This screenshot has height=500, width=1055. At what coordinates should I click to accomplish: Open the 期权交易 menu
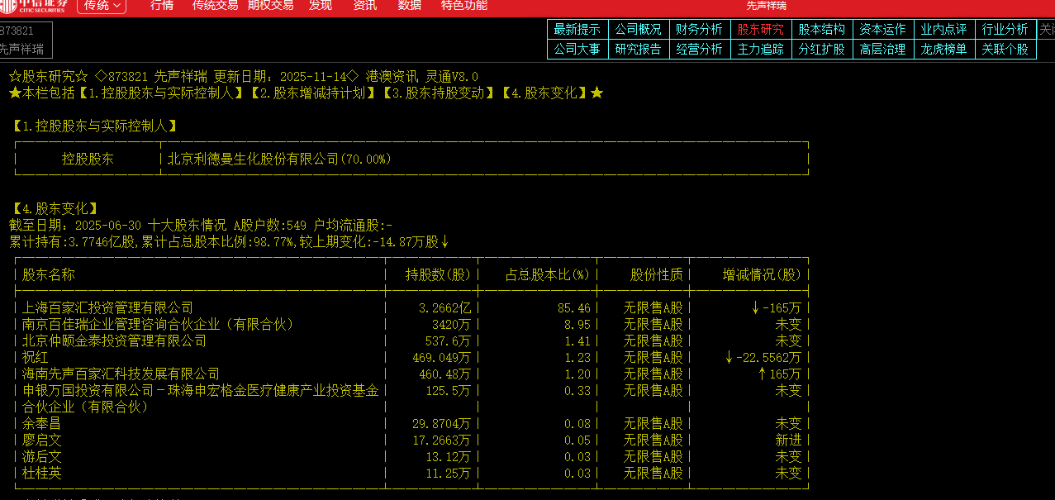270,5
